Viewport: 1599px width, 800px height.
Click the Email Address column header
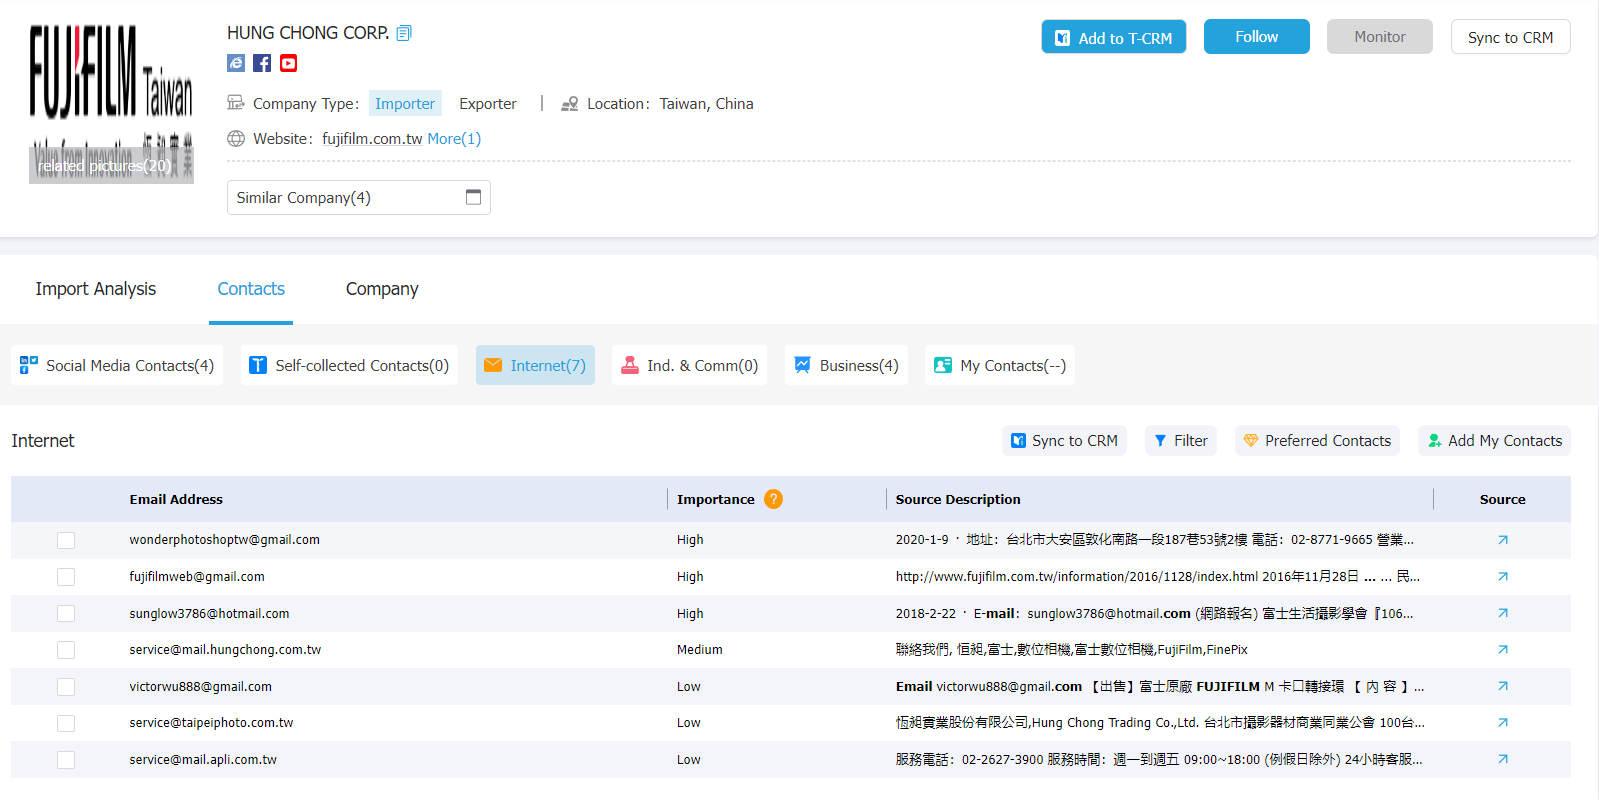point(176,499)
